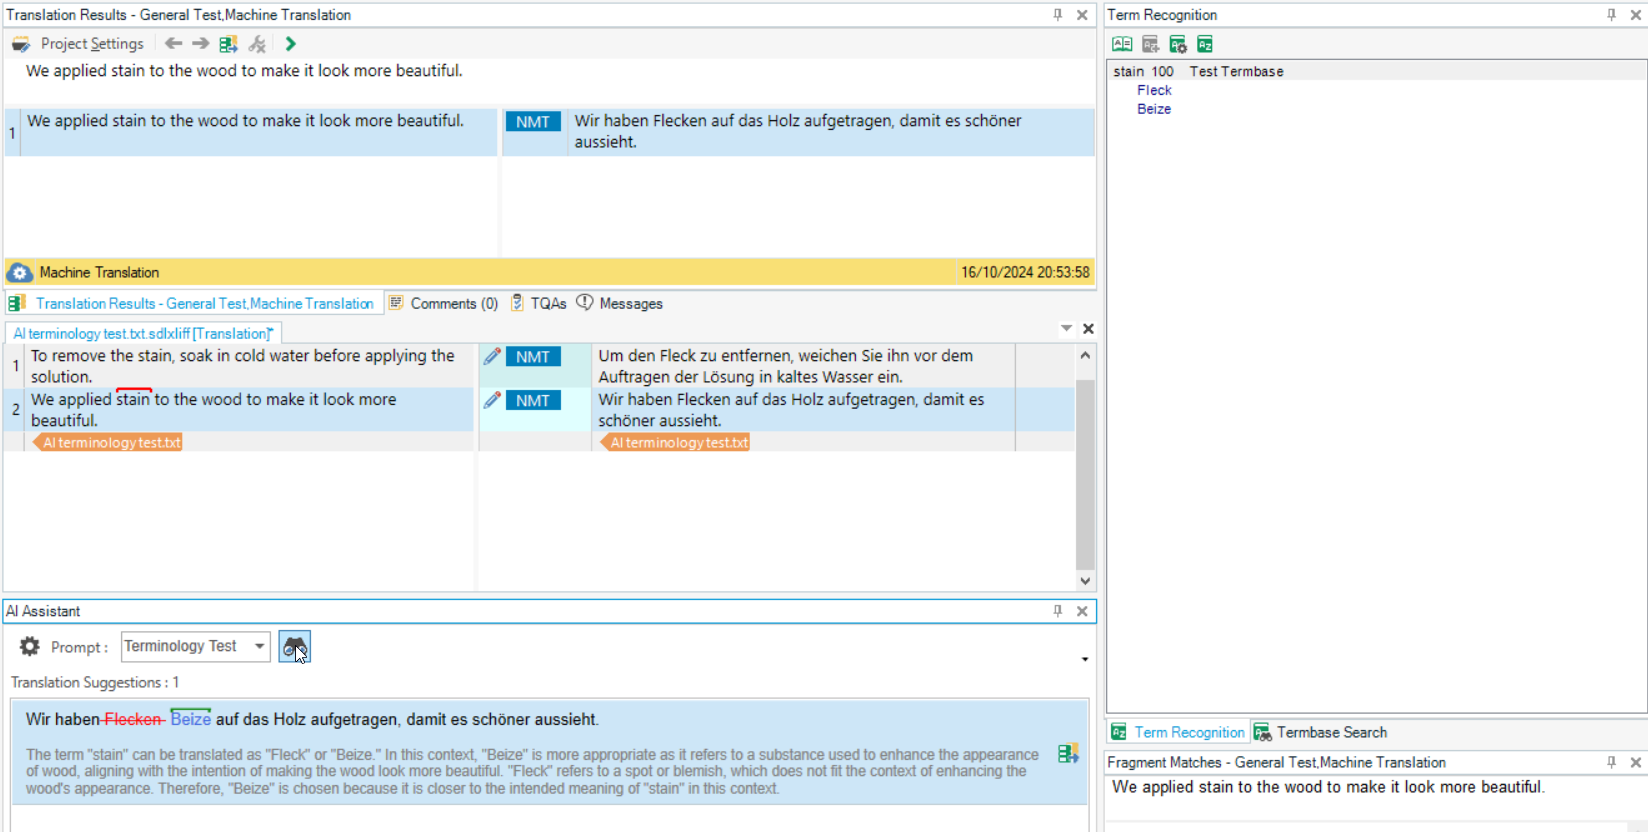Switch to Term Recognition tab
This screenshot has height=832, width=1648.
(1178, 732)
